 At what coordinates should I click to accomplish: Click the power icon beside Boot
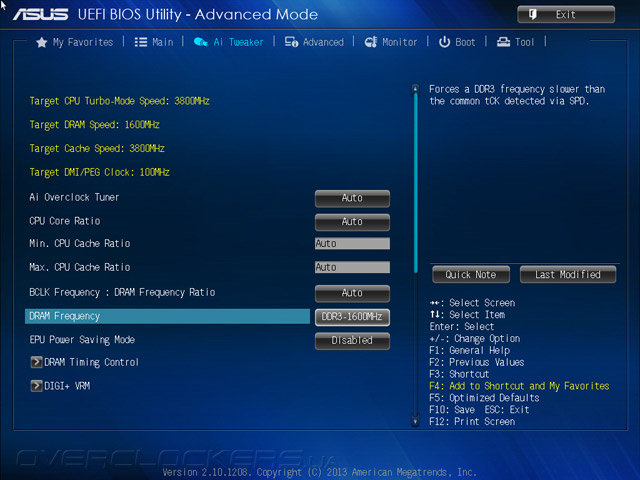[444, 42]
